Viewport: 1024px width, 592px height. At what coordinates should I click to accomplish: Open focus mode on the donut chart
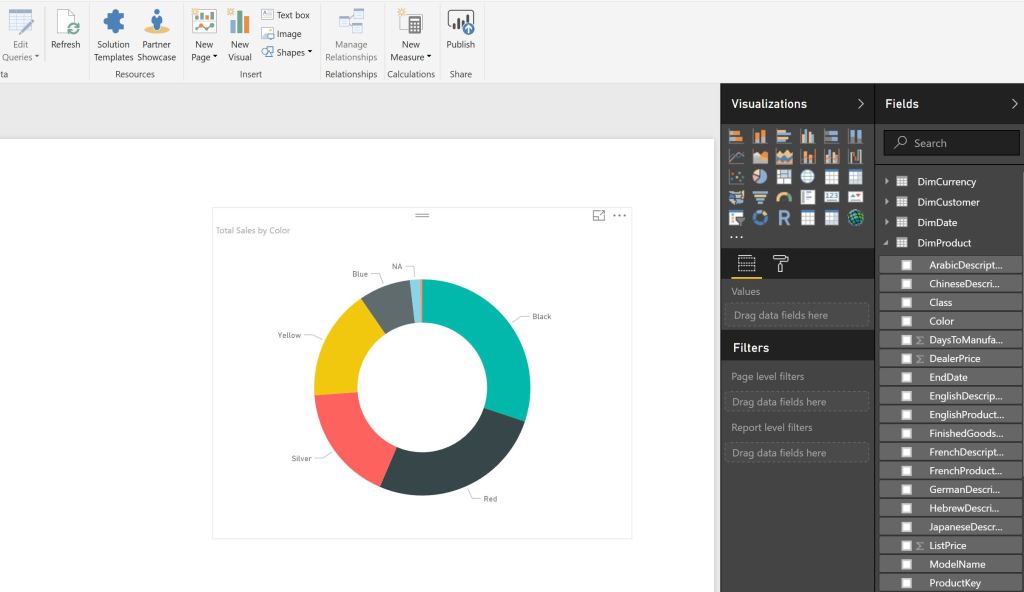597,215
